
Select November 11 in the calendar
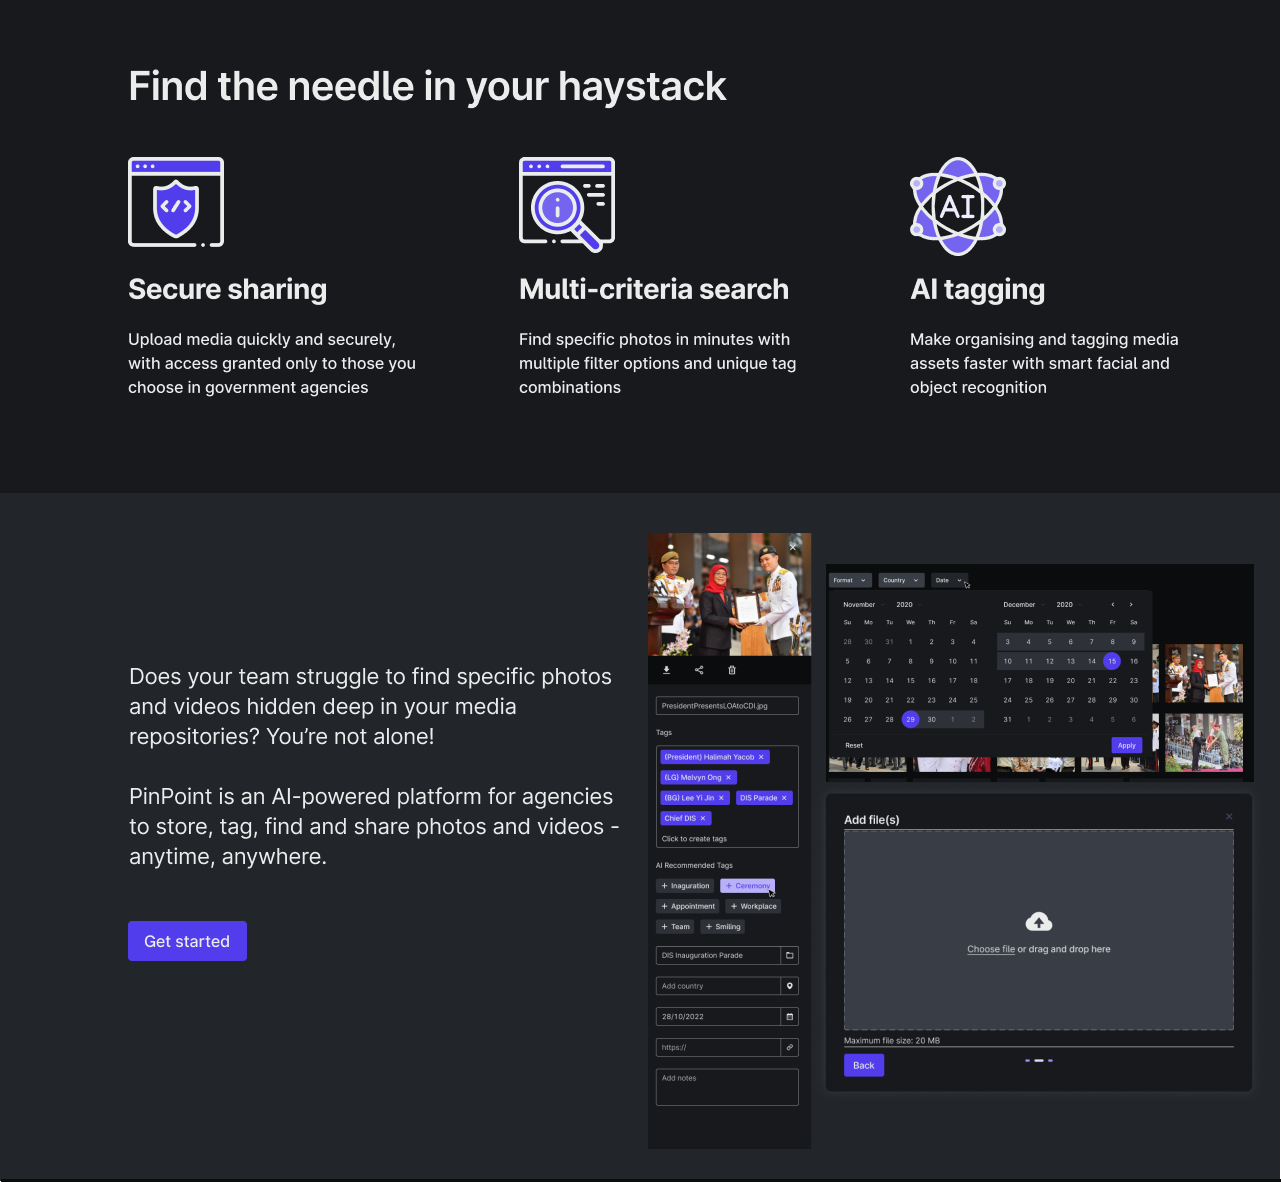(973, 661)
